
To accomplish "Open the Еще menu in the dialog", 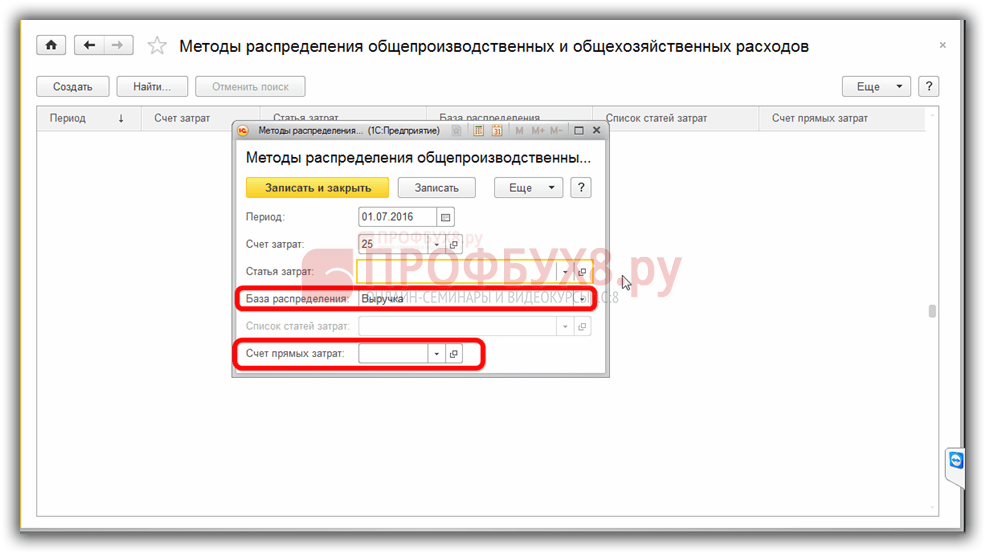I will tap(528, 188).
